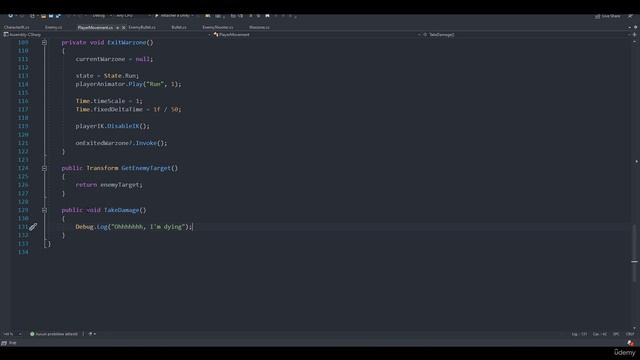
Task: Click the navigate backward toolbar icon
Action: [x=11, y=16]
